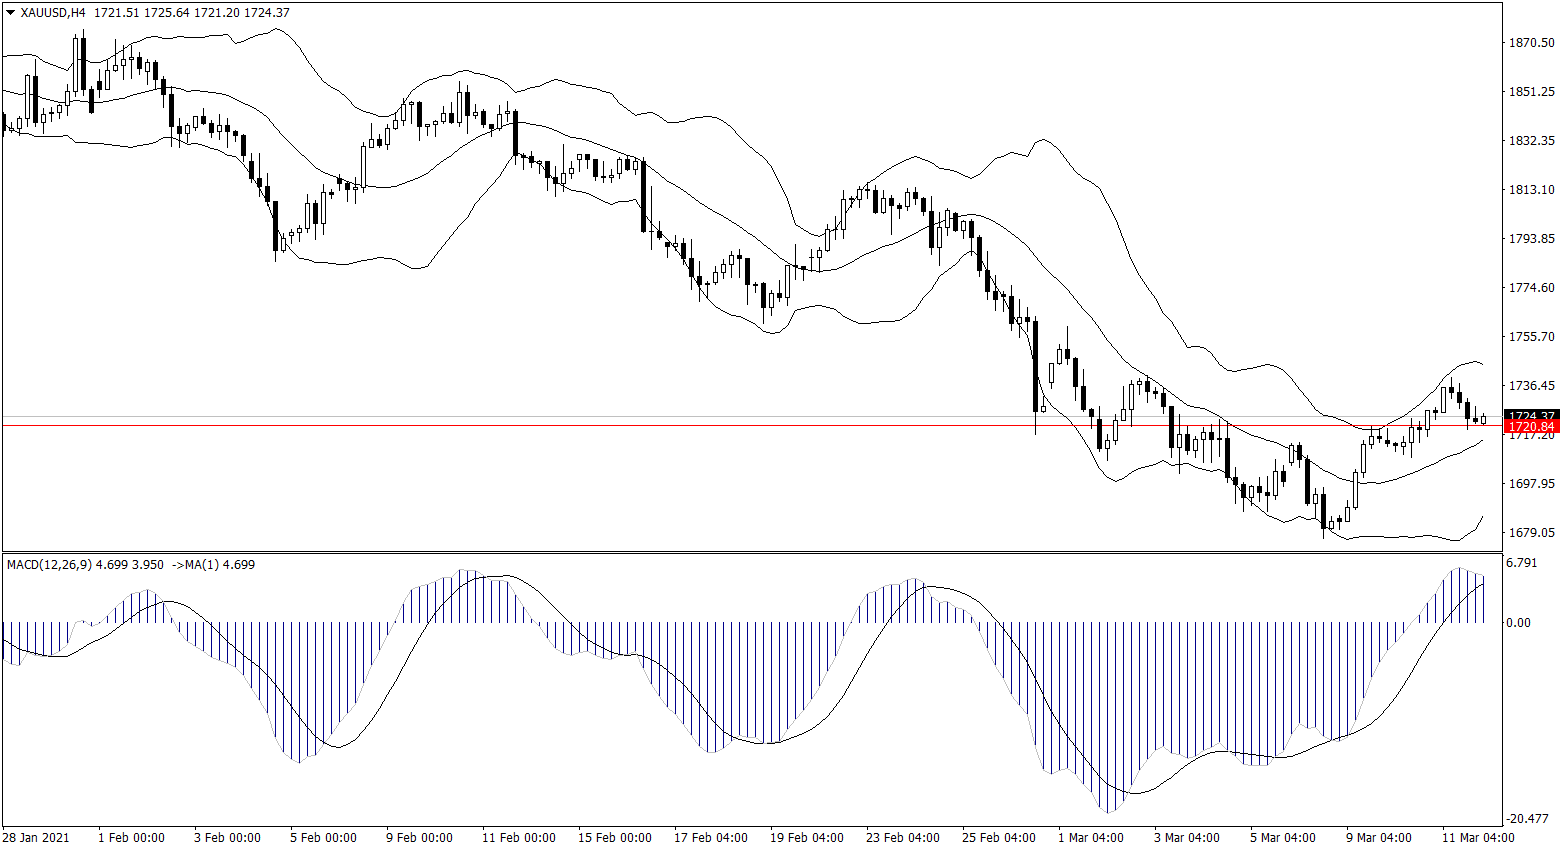Click the 1793.85 price scale label

tap(1531, 239)
